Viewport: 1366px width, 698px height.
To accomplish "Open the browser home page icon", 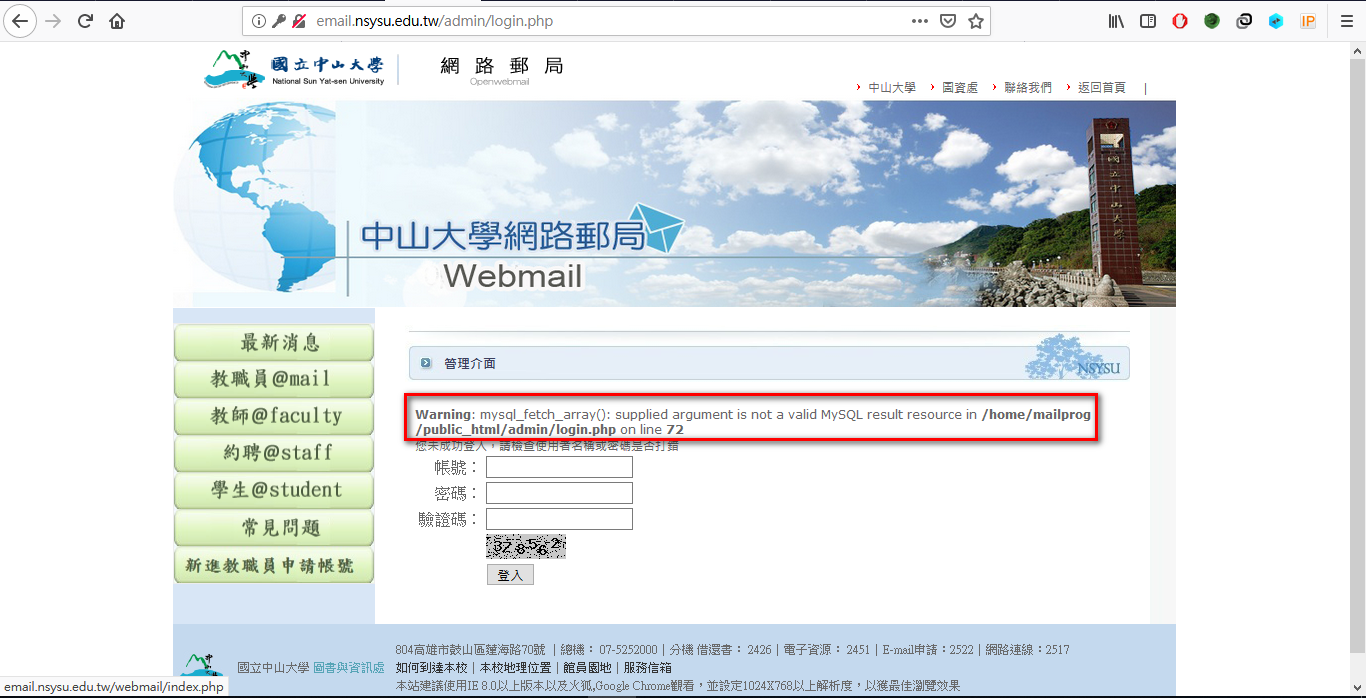I will [x=117, y=21].
